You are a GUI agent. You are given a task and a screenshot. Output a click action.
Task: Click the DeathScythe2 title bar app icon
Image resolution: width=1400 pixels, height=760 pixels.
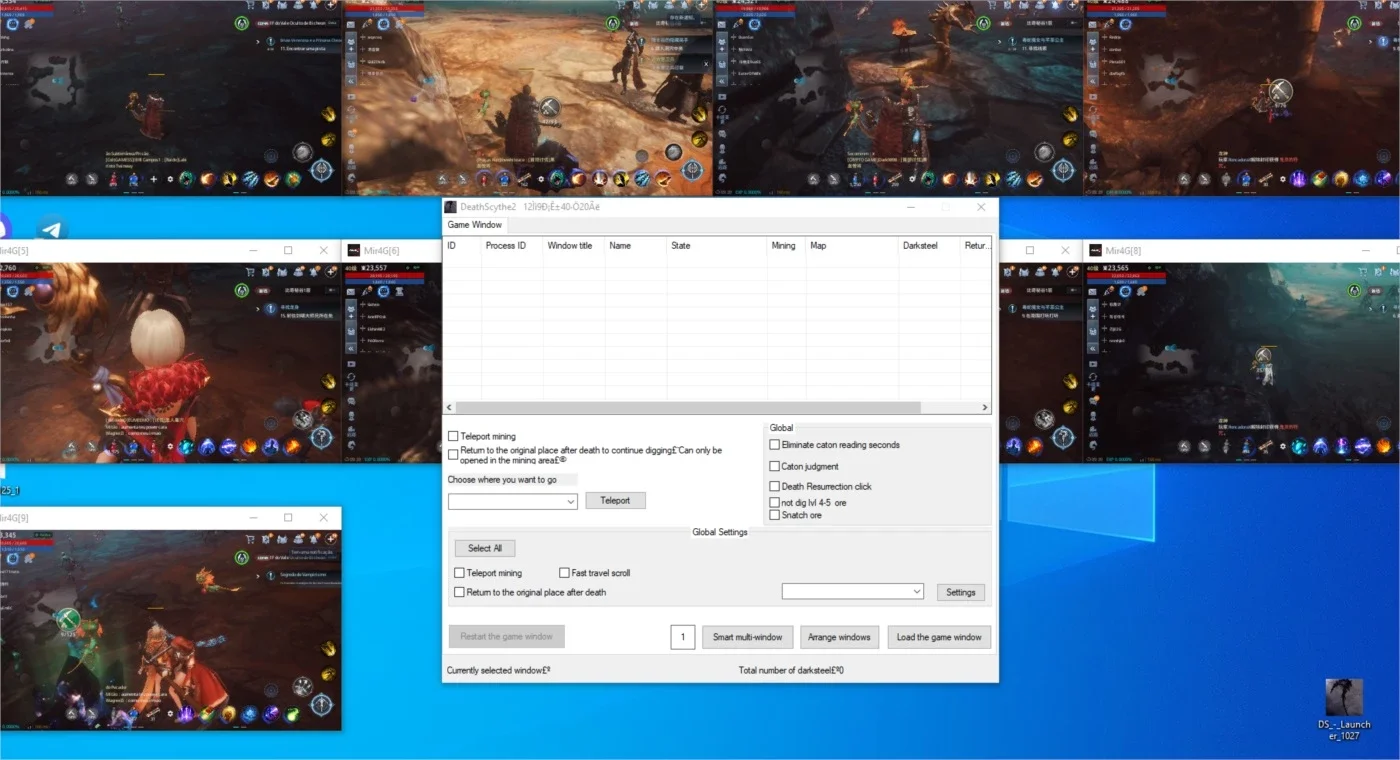450,207
